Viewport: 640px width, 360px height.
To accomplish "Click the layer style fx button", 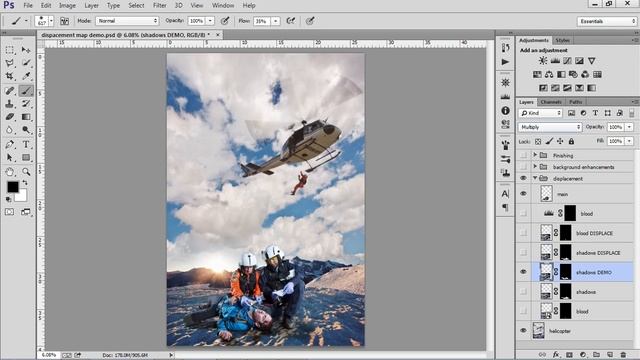I will (x=556, y=355).
